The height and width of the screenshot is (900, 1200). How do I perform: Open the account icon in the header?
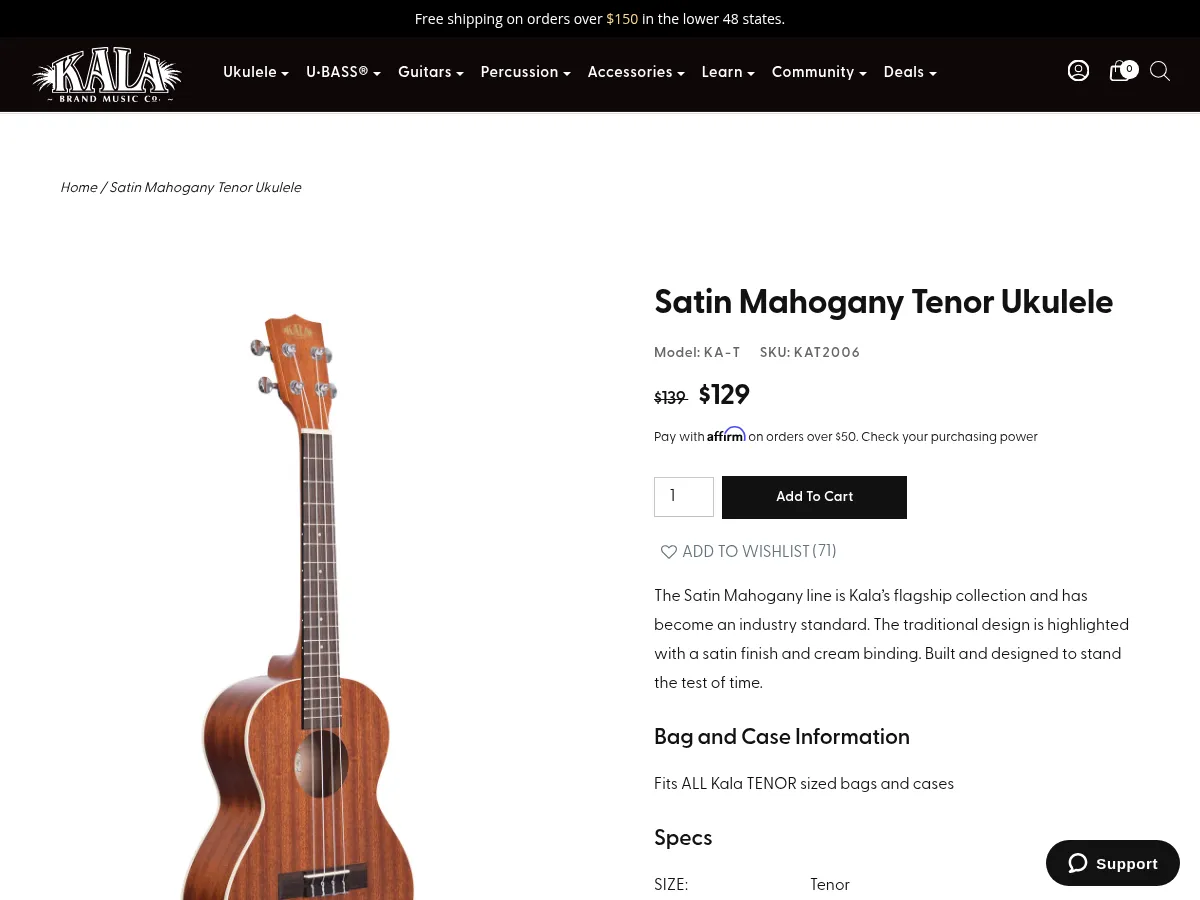coord(1078,71)
